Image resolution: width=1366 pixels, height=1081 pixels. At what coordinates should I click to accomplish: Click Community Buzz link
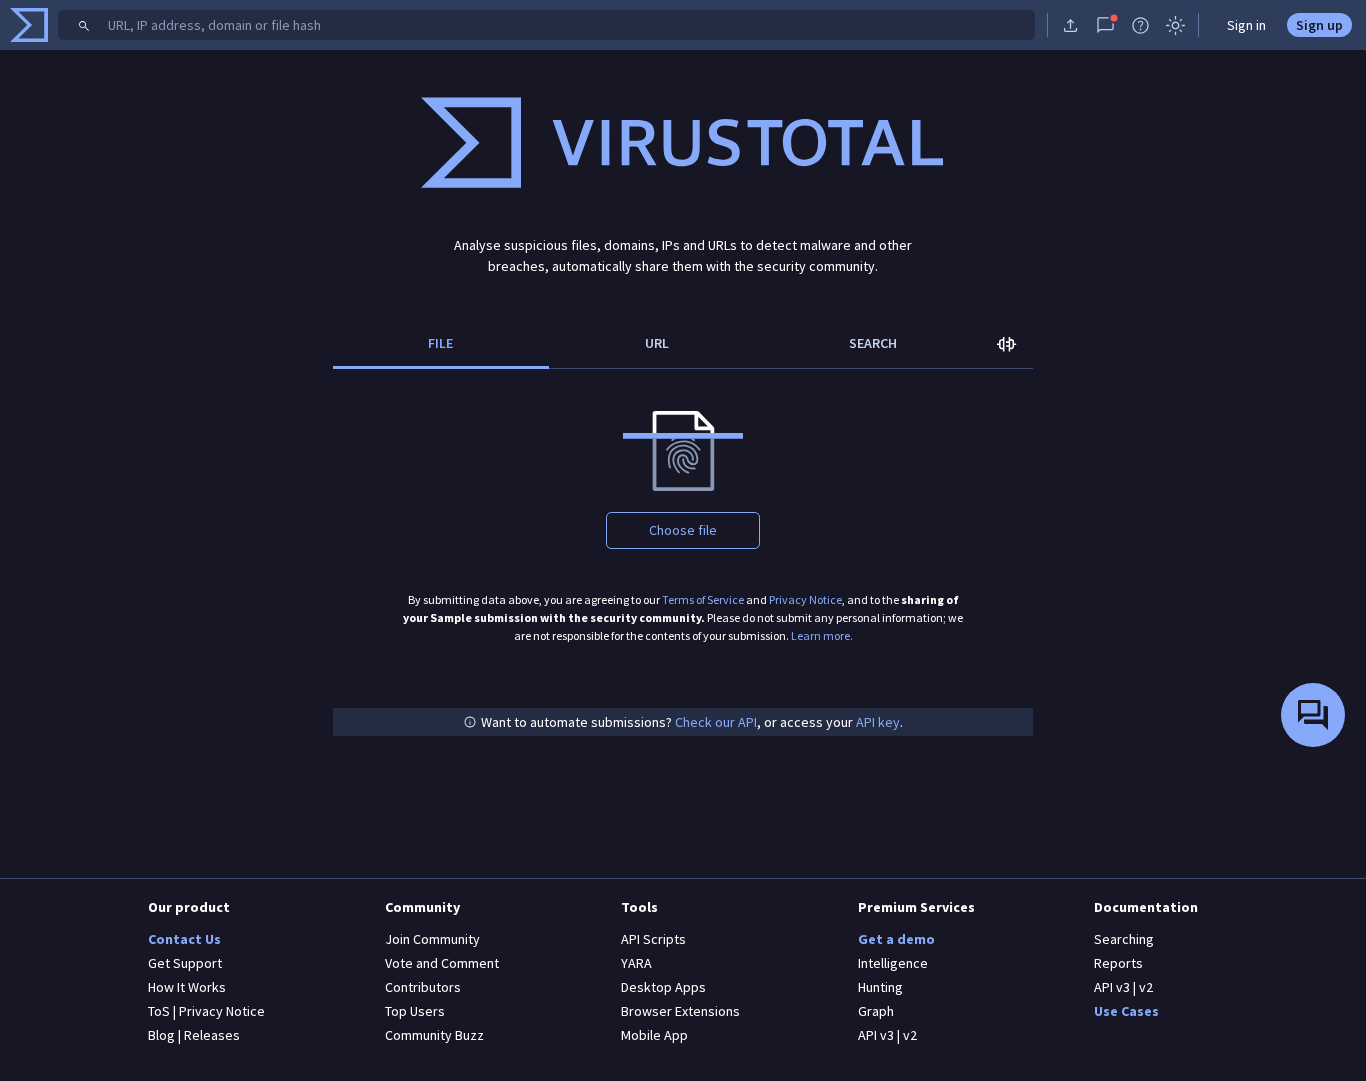434,1035
